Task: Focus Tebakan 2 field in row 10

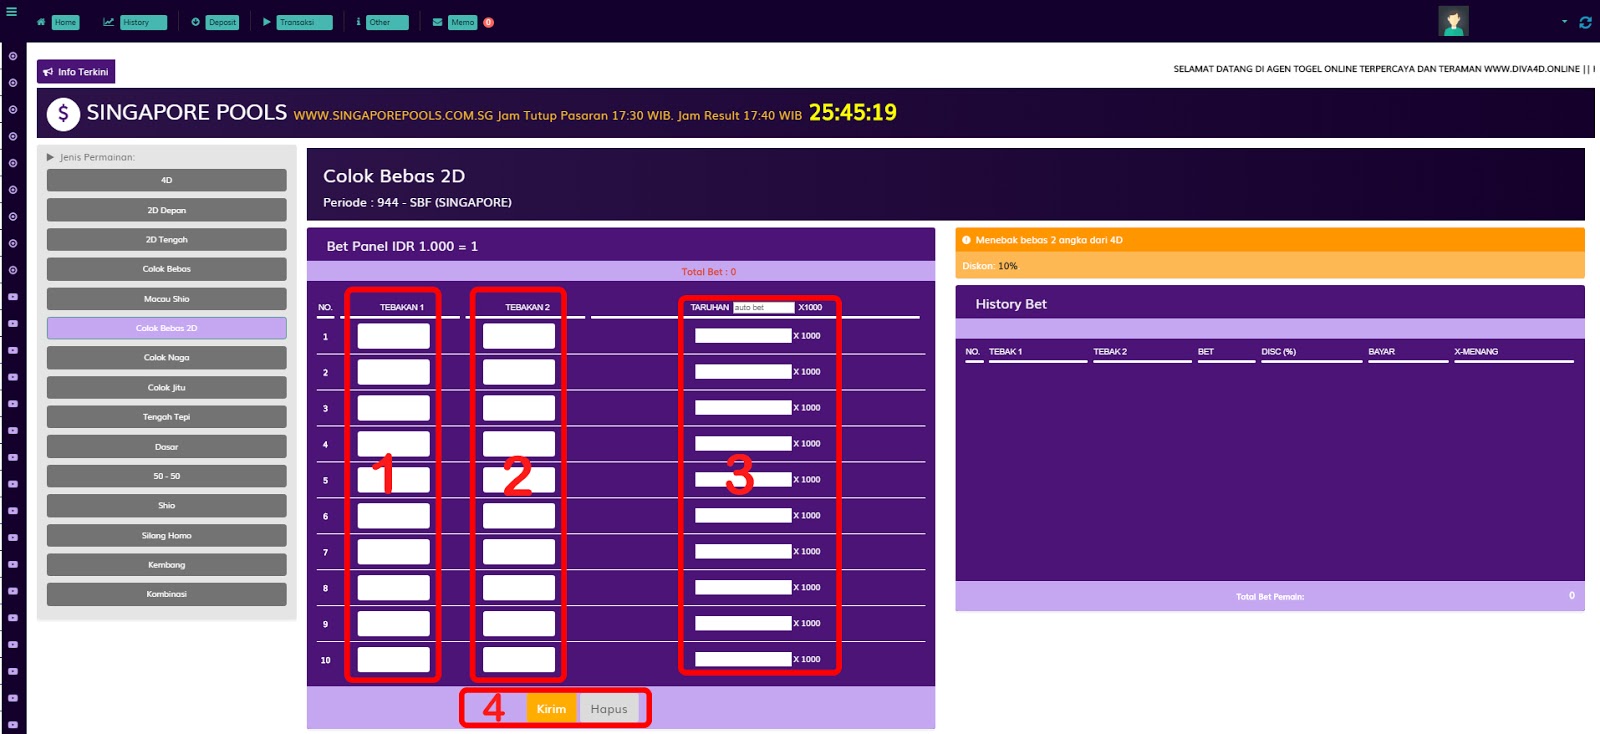Action: click(x=519, y=660)
